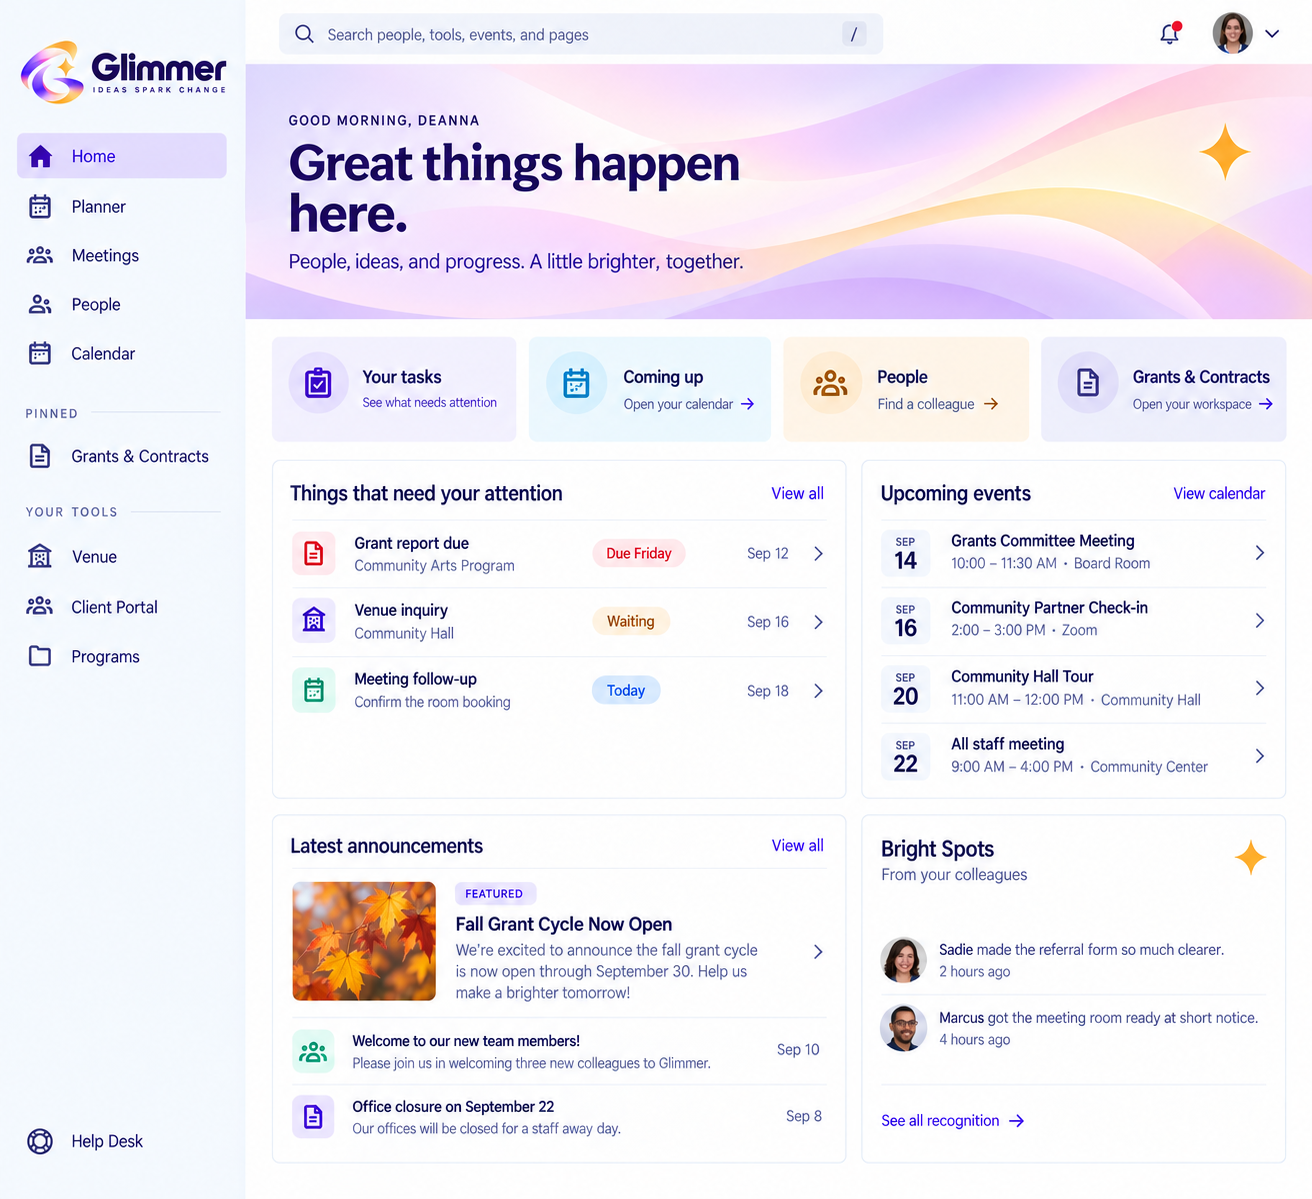Go to Home in the sidebar
The image size is (1312, 1199).
click(x=122, y=156)
